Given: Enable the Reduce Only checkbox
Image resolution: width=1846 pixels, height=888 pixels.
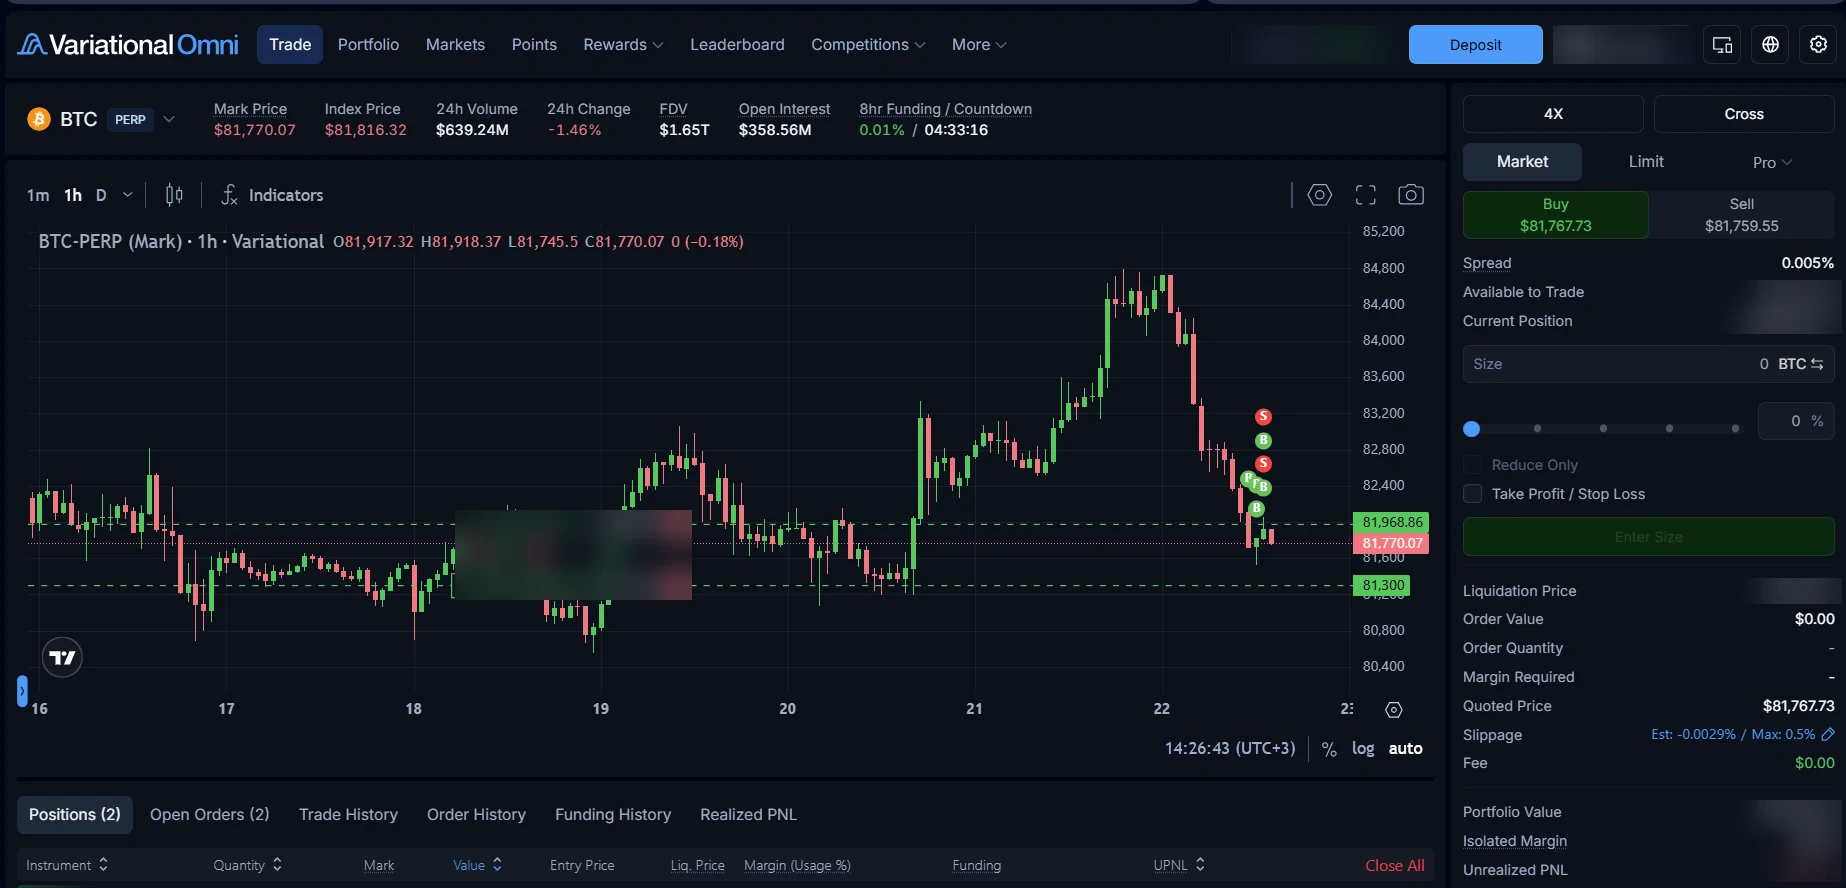Looking at the screenshot, I should point(1472,465).
